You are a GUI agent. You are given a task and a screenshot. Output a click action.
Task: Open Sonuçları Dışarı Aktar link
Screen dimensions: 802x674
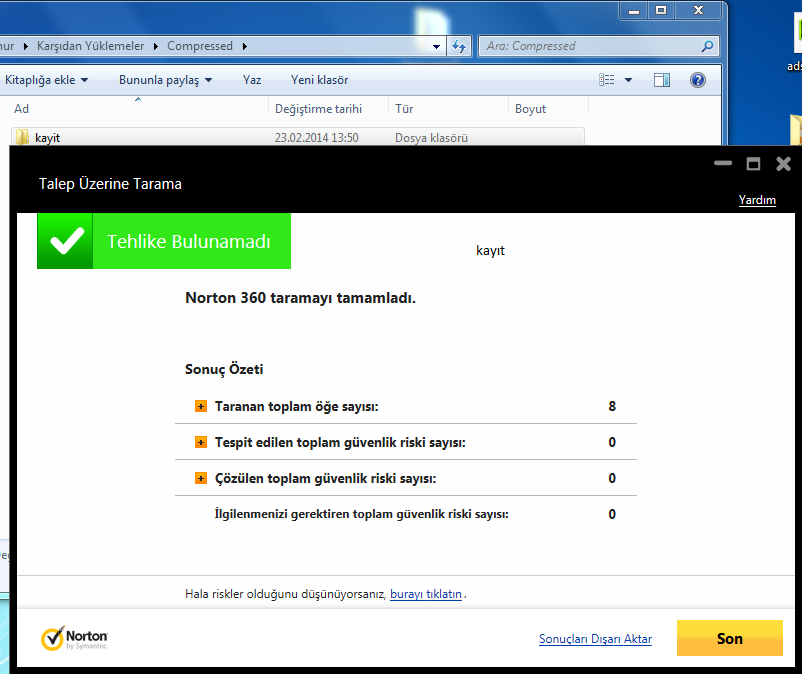pyautogui.click(x=595, y=639)
